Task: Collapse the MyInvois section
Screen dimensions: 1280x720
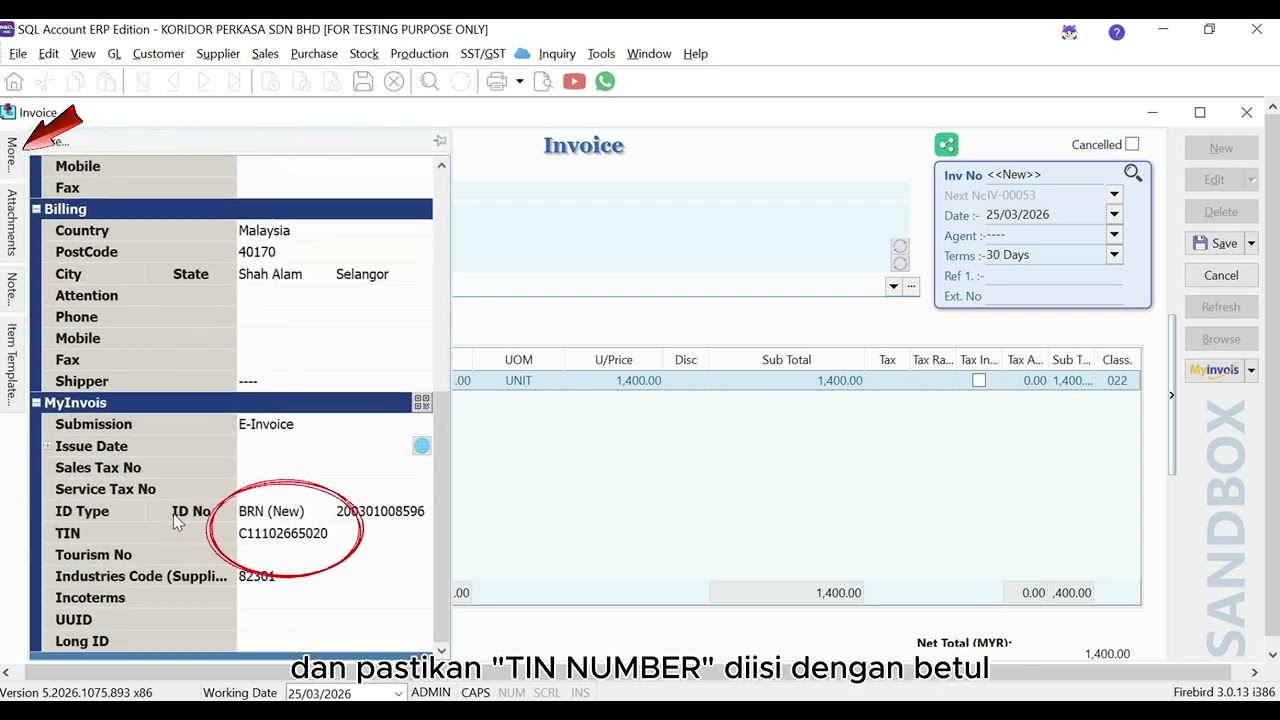Action: (36, 403)
